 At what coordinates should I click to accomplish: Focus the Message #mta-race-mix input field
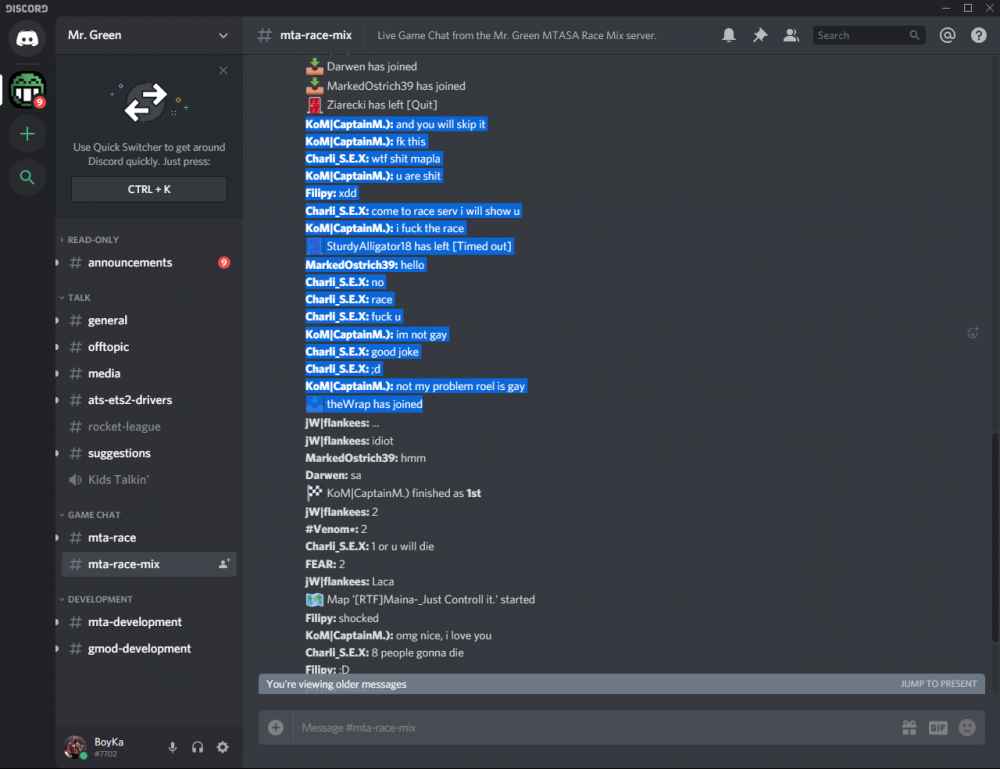pyautogui.click(x=593, y=728)
